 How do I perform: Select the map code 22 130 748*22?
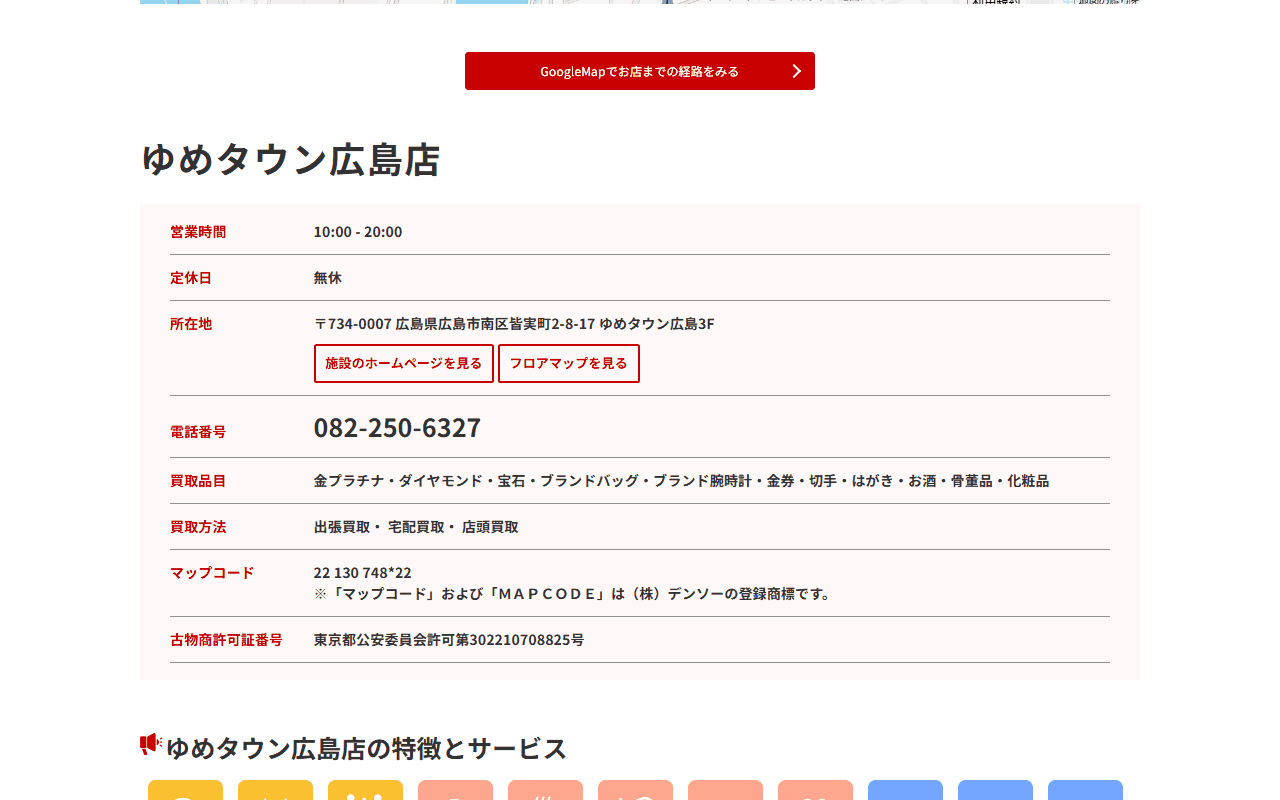[363, 573]
